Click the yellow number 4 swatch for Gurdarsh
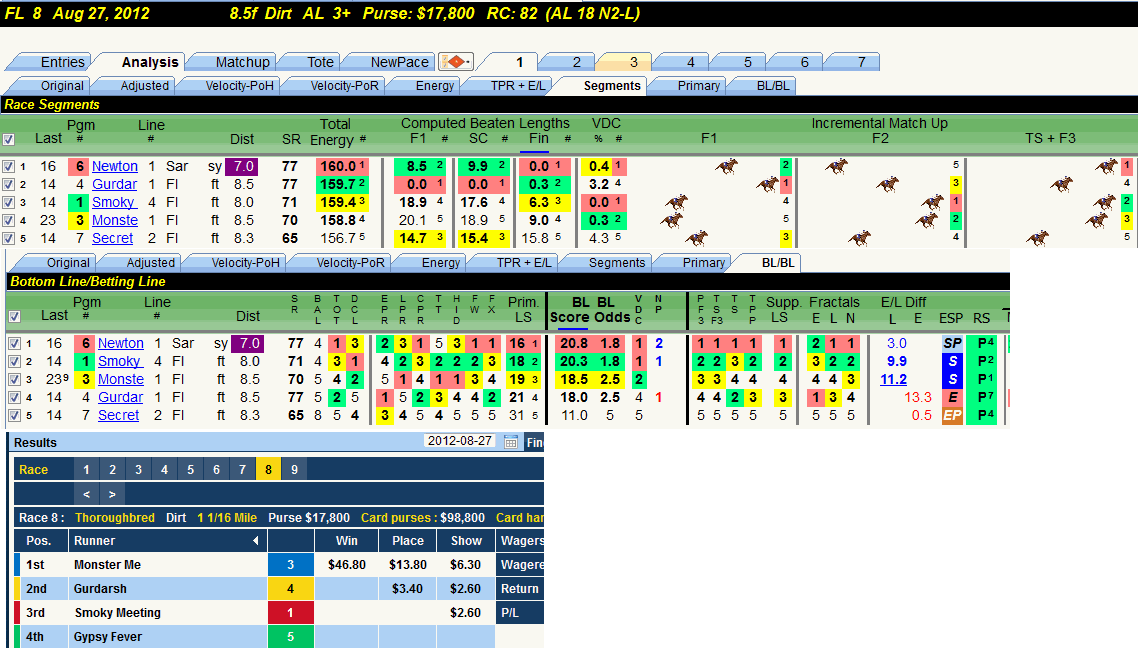 pyautogui.click(x=290, y=588)
